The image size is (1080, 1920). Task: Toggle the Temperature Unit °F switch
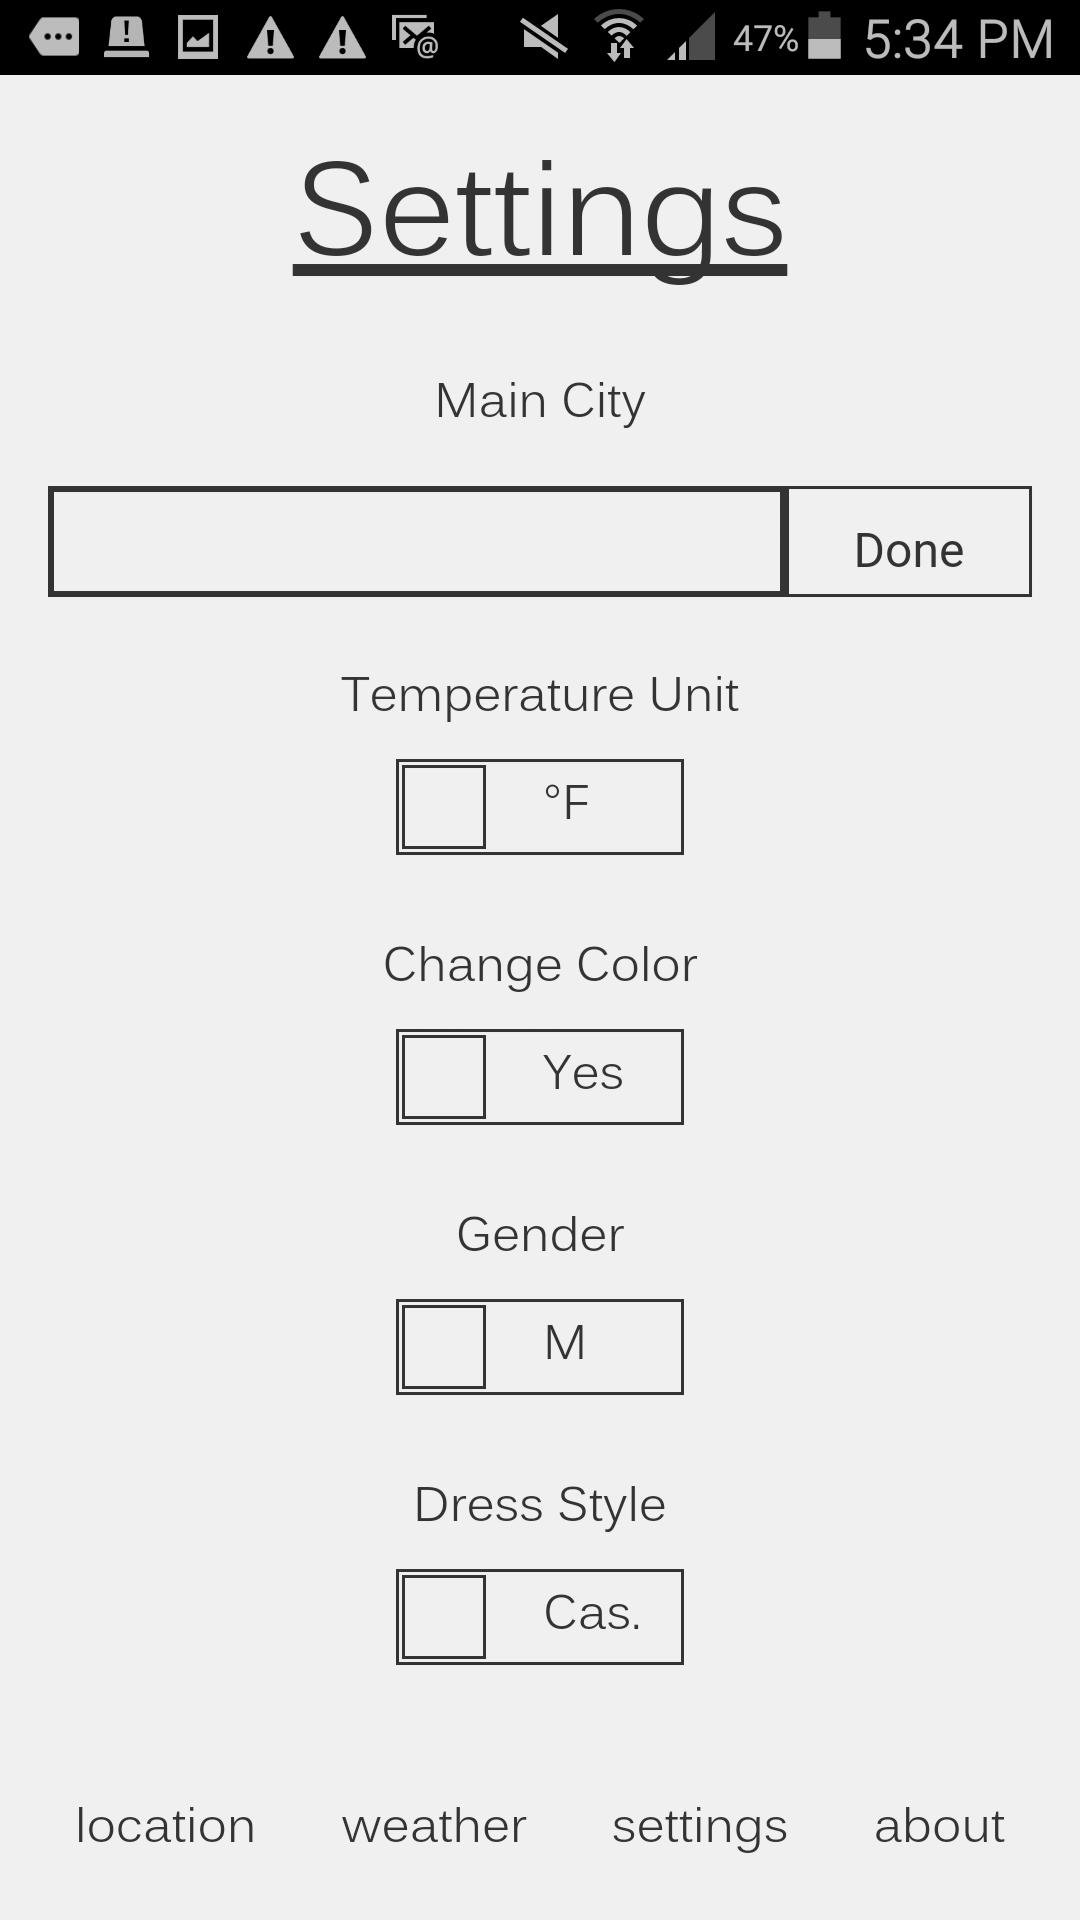(x=540, y=807)
